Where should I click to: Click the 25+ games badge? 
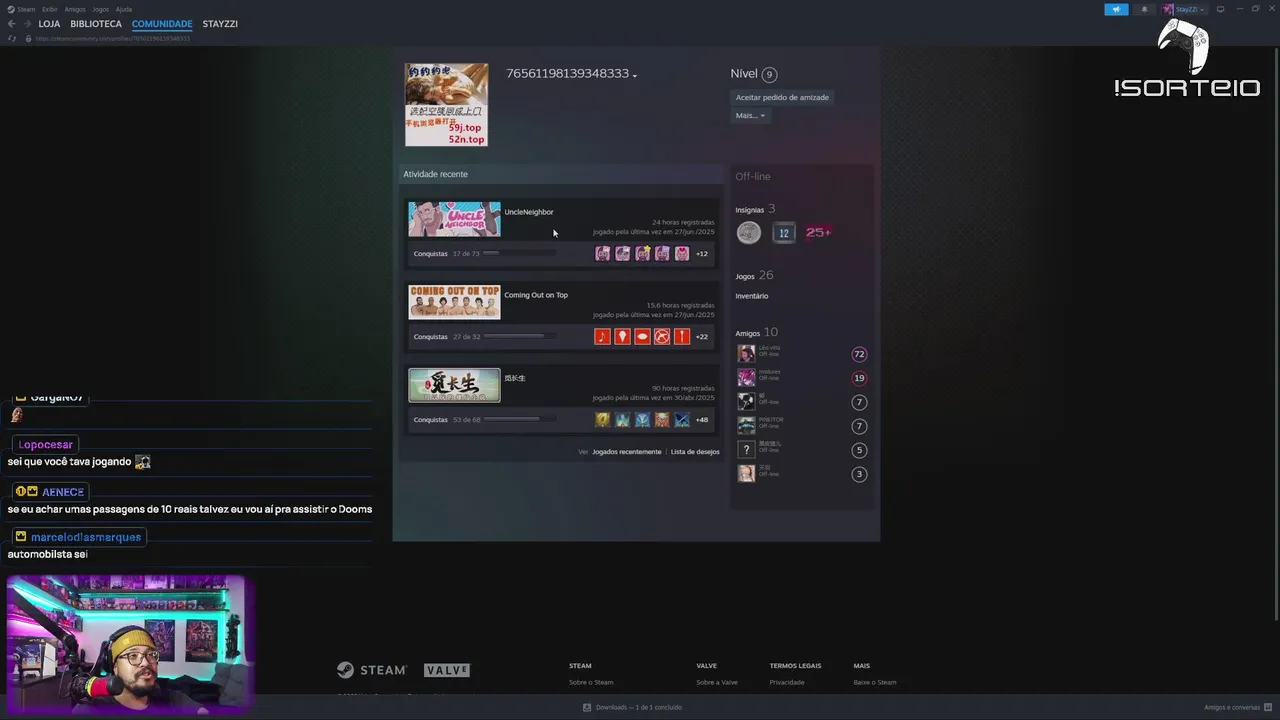818,233
